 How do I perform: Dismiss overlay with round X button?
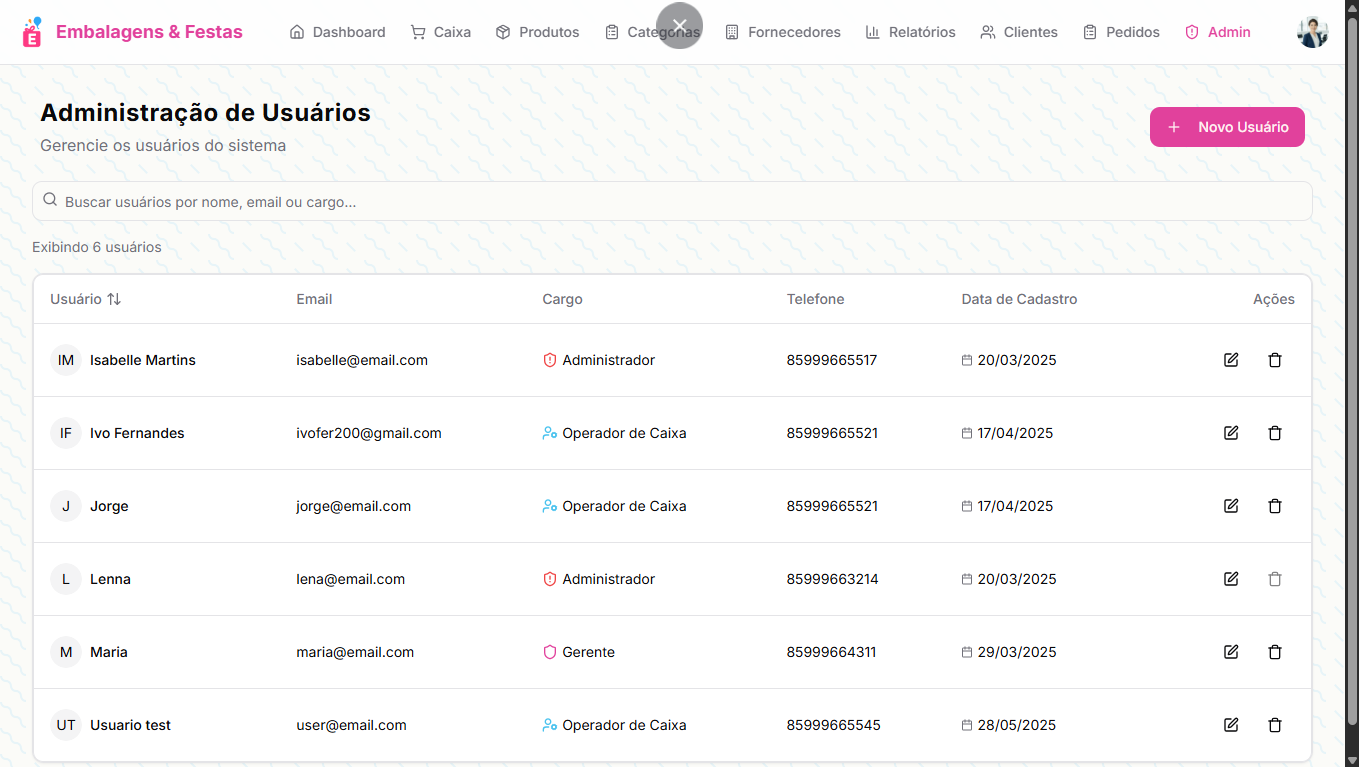pos(680,25)
